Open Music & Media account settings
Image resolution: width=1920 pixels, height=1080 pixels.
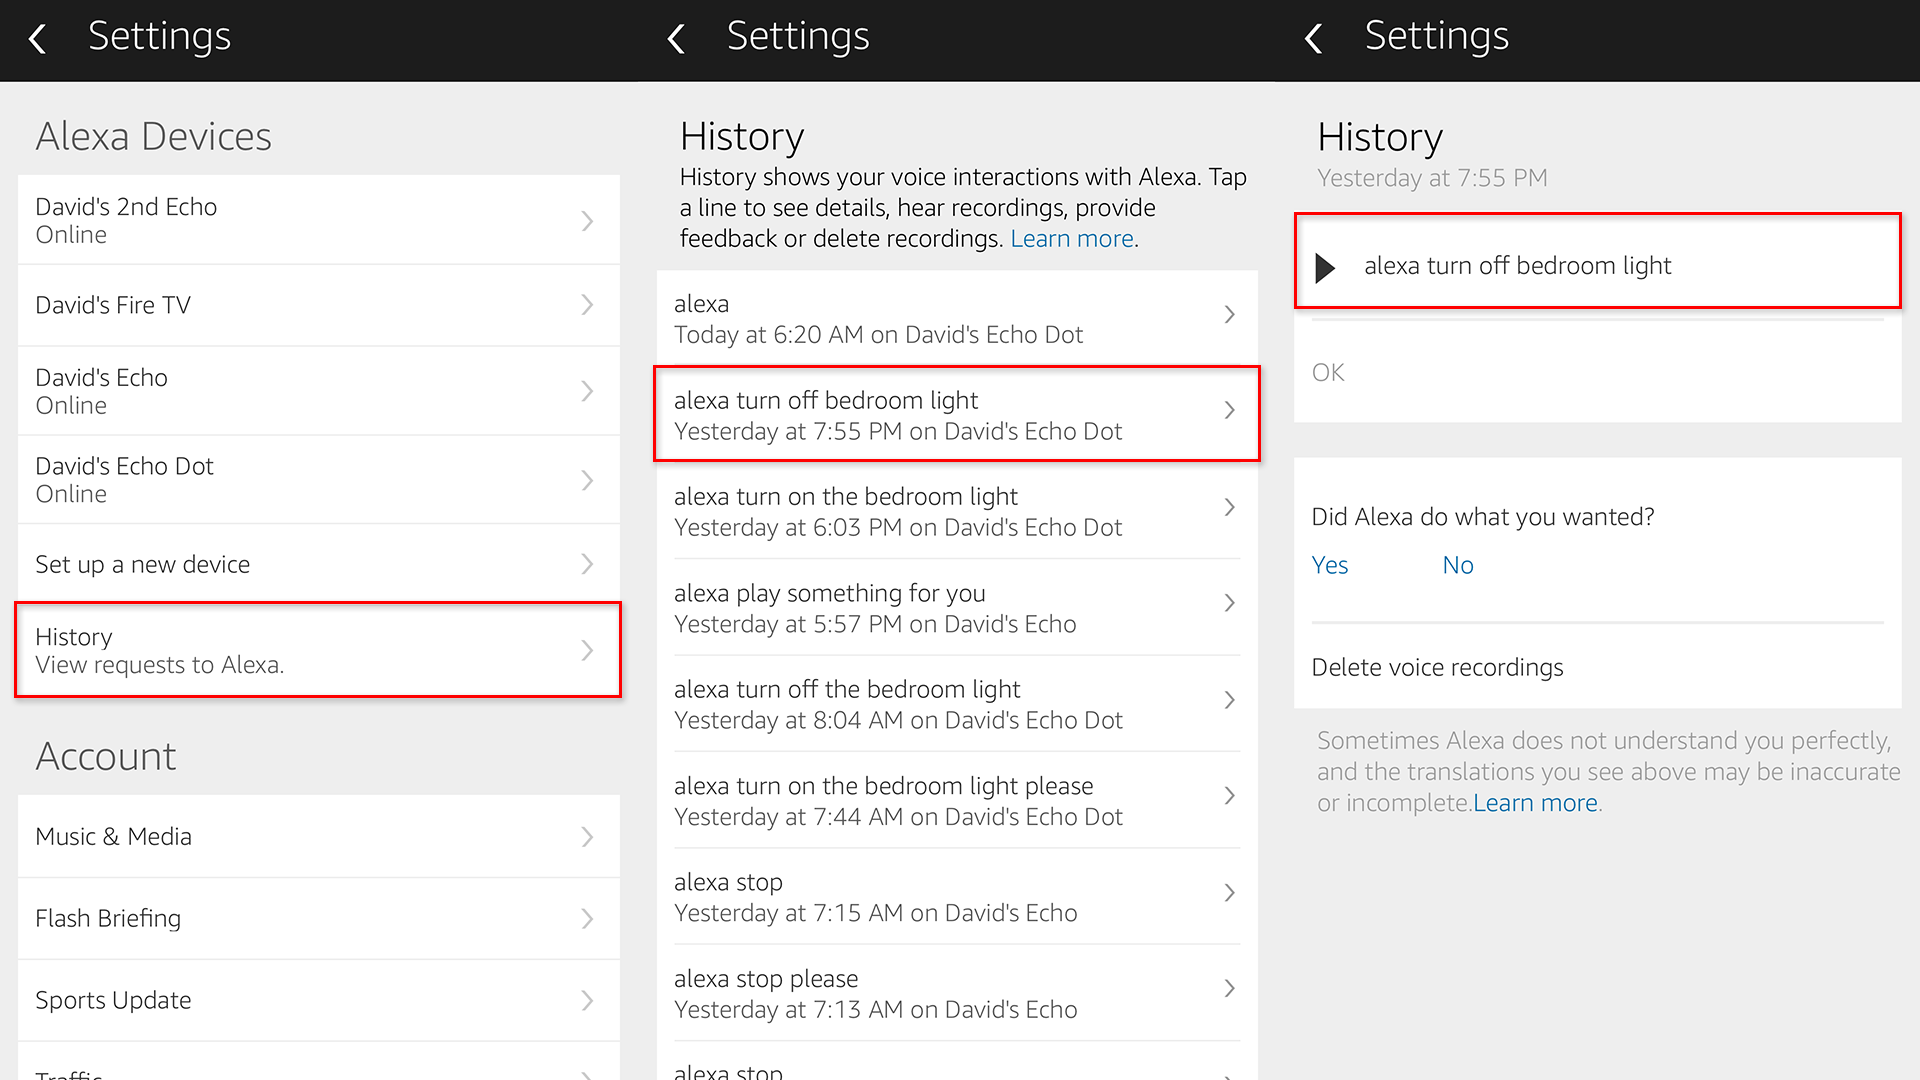319,837
